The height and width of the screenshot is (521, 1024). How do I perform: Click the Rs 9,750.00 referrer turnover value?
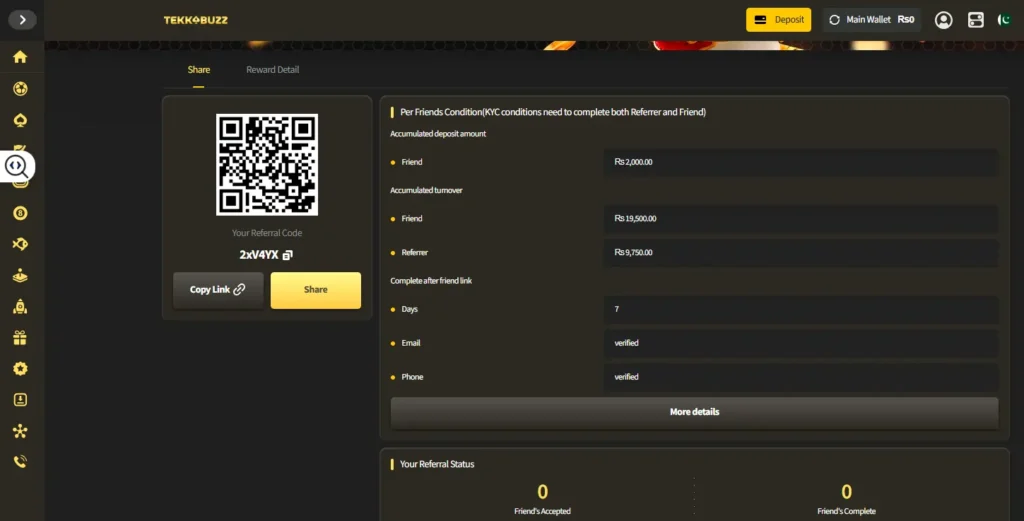click(x=633, y=253)
